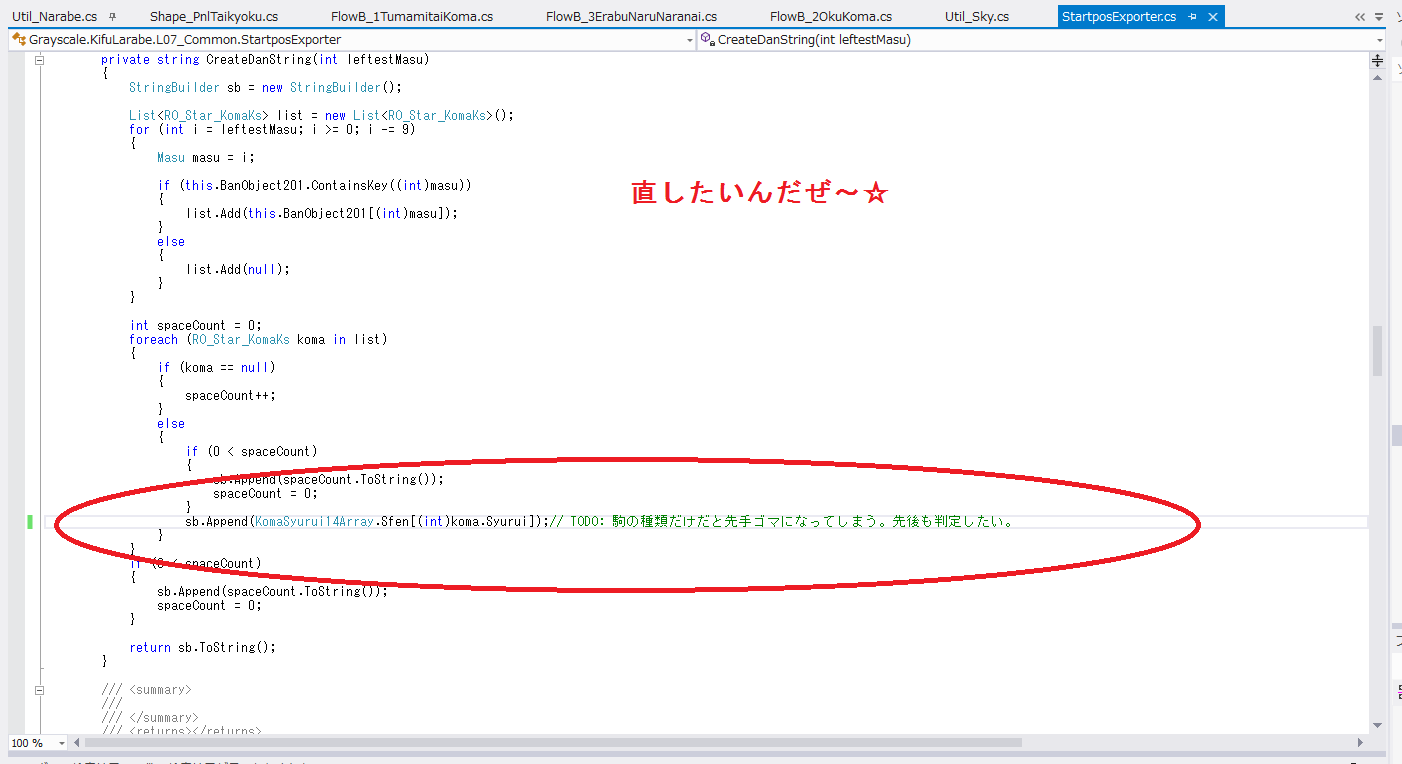Click the class icon beside Grayscale.KifuLarabe.L07_Common
Viewport: 1402px width, 764px height.
pyautogui.click(x=20, y=40)
